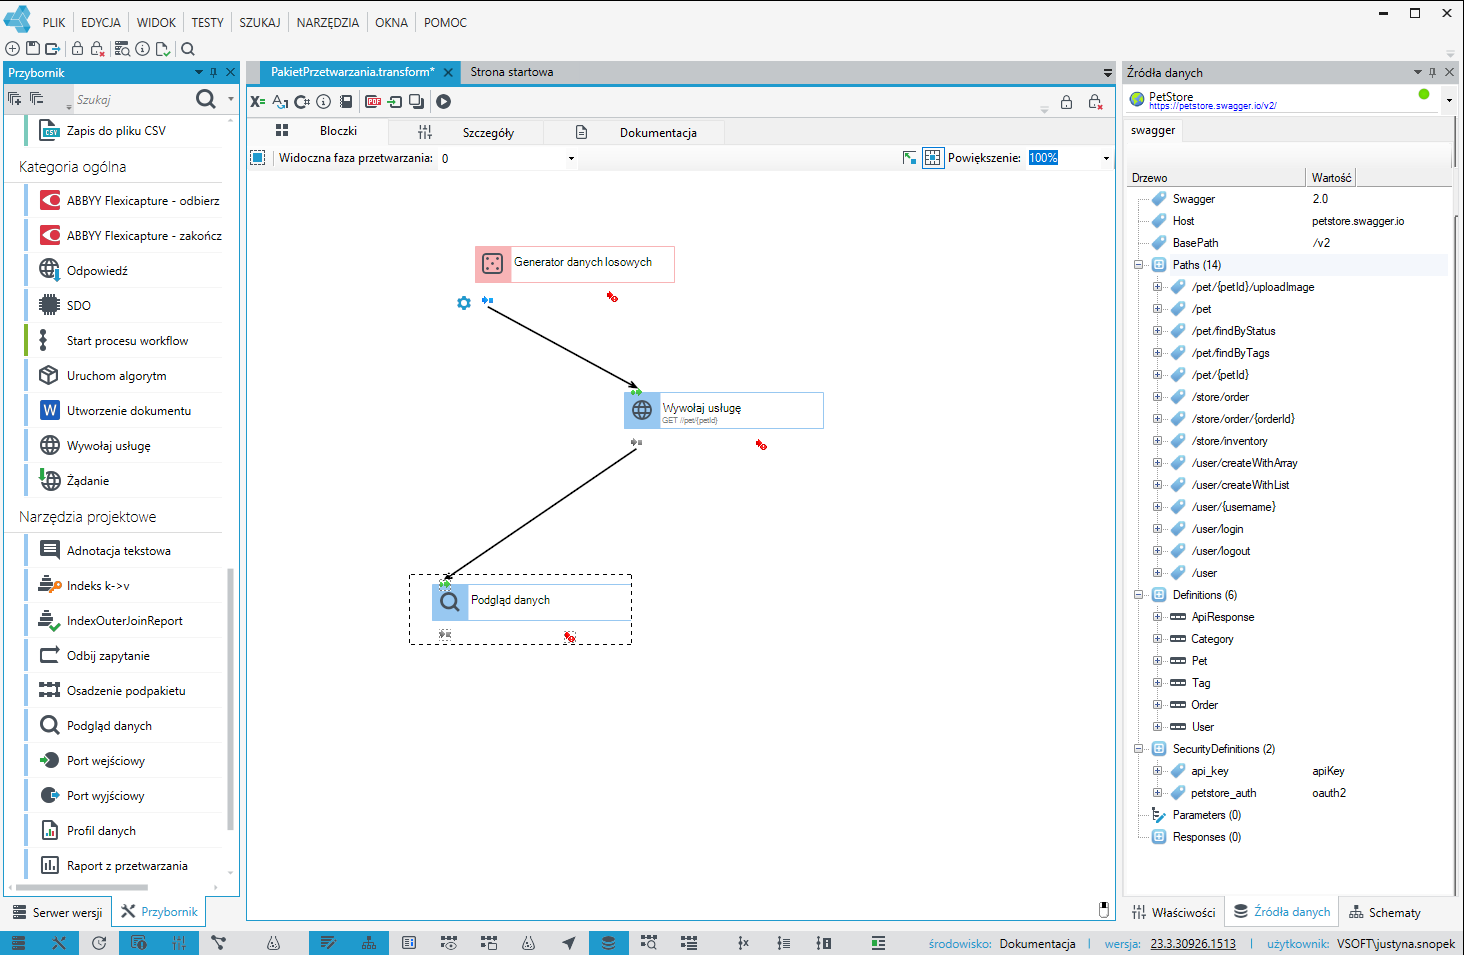Viewport: 1464px width, 955px height.
Task: Open the Widoczna faza przetwarzania dropdown
Action: (571, 158)
